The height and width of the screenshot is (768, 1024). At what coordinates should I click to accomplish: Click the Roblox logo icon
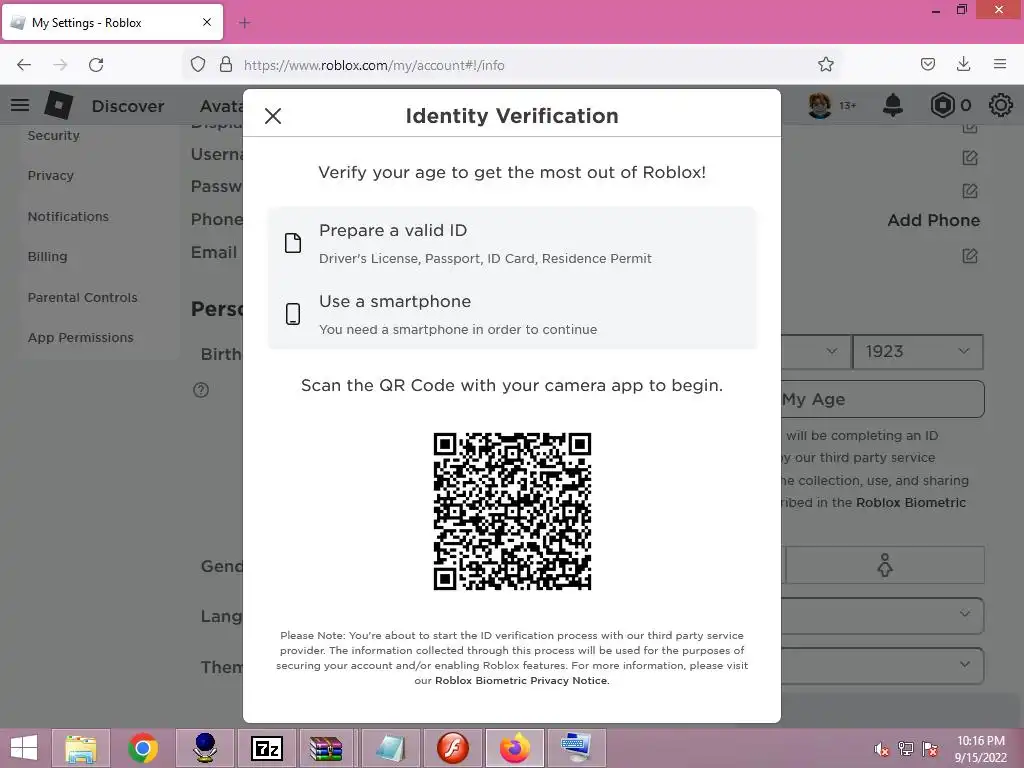pos(58,105)
